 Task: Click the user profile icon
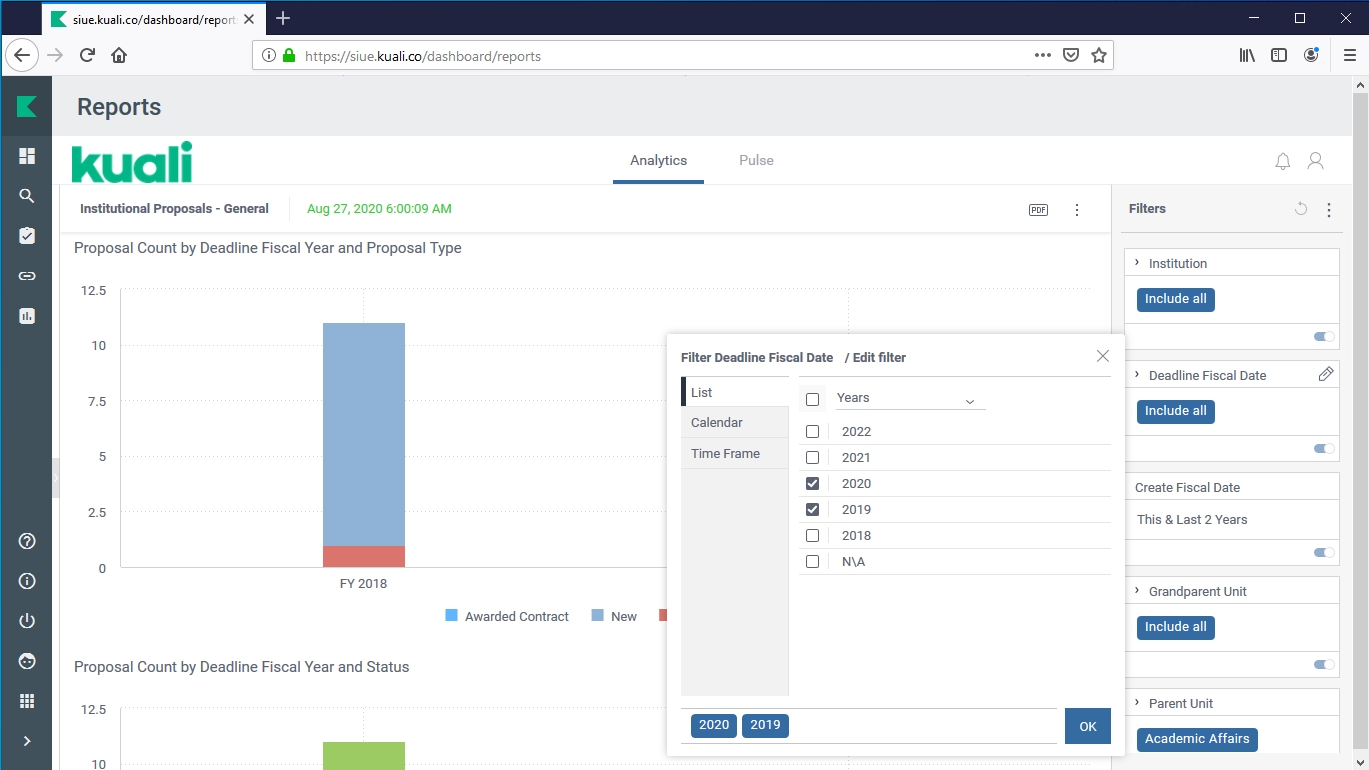coord(1316,161)
